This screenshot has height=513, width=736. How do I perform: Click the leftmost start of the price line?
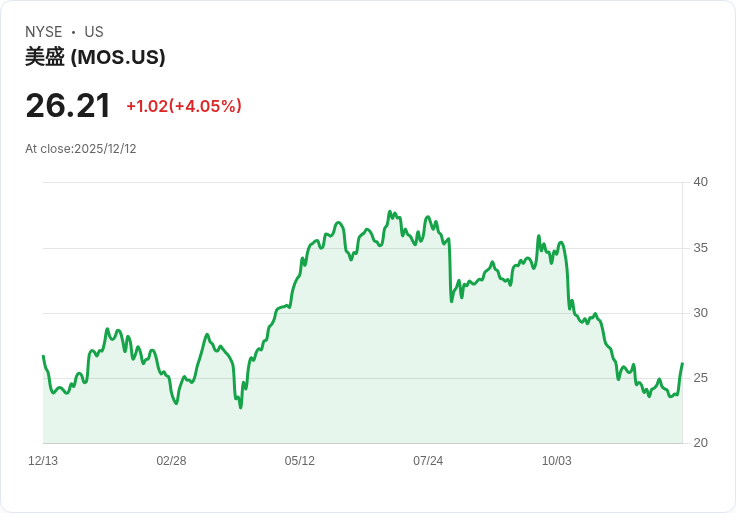point(43,356)
